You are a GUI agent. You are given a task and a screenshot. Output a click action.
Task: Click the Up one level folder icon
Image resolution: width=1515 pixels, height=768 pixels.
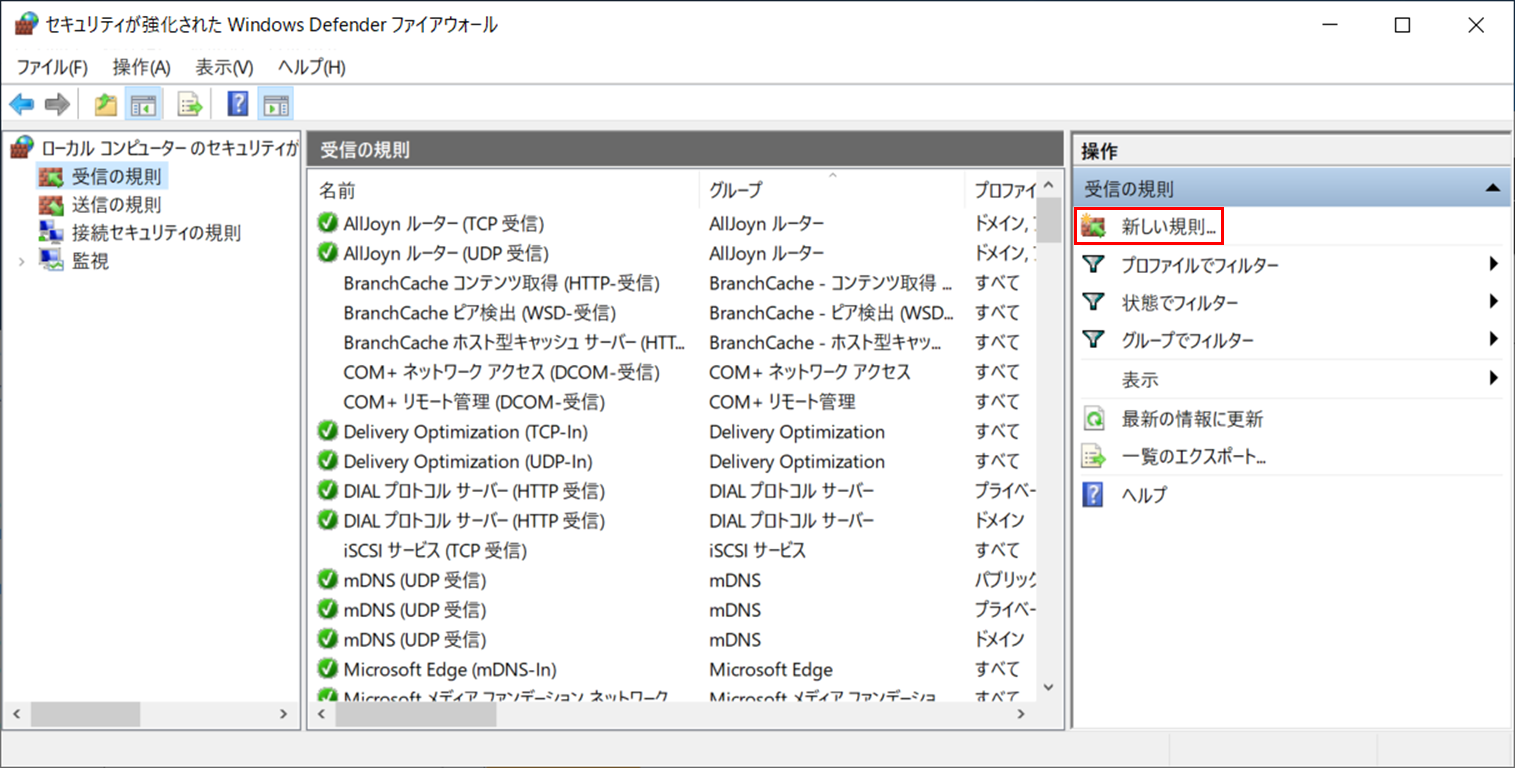(x=106, y=104)
